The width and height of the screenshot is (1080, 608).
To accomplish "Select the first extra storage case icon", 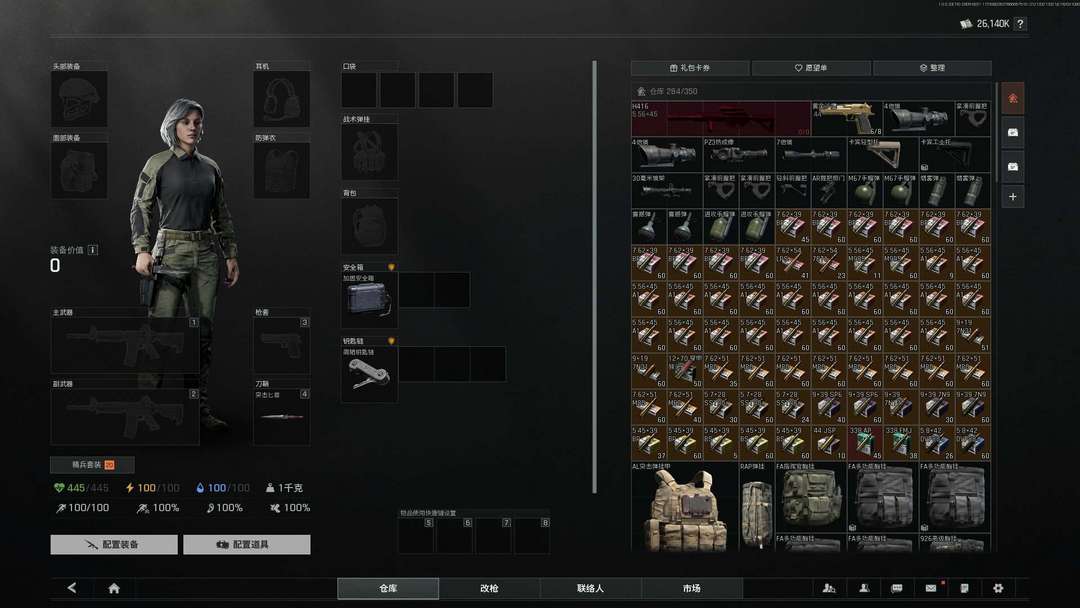I will point(1012,132).
